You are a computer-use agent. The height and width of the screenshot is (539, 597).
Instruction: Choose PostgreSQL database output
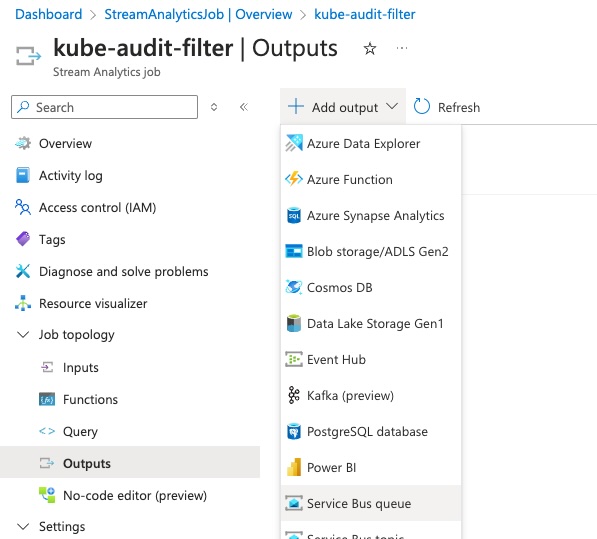coord(371,431)
